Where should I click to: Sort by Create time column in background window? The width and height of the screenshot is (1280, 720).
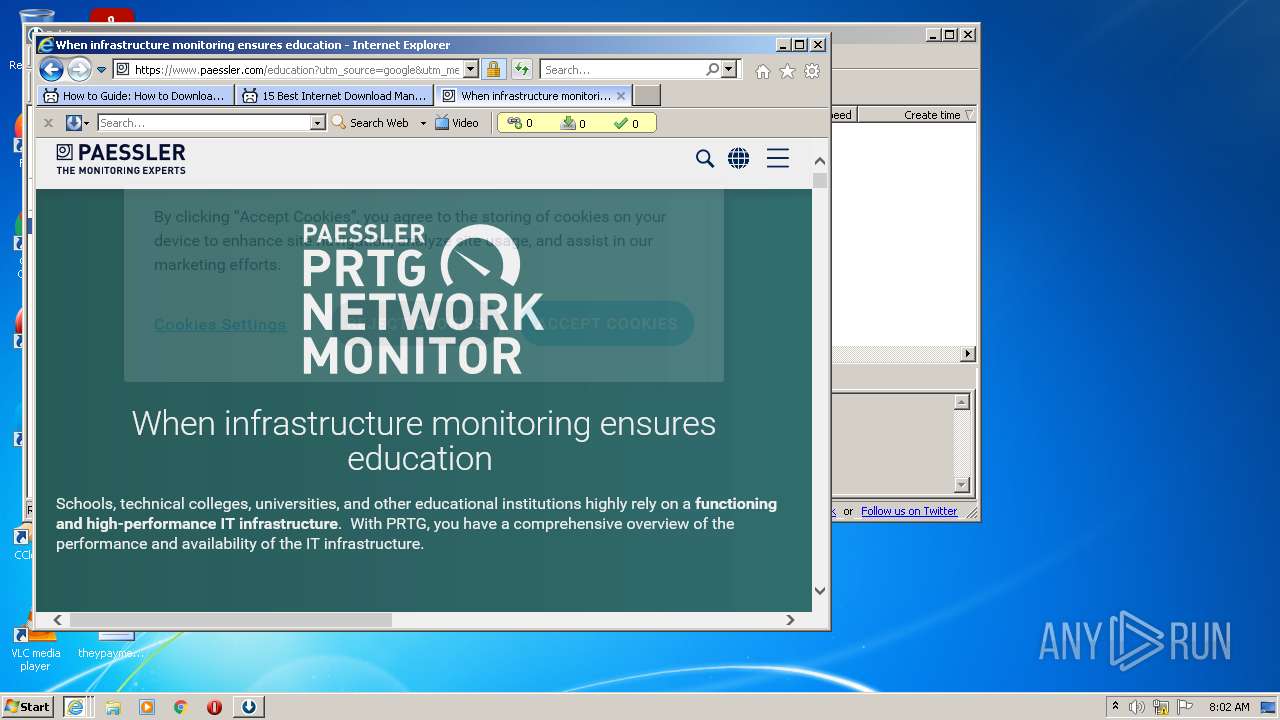[x=916, y=115]
